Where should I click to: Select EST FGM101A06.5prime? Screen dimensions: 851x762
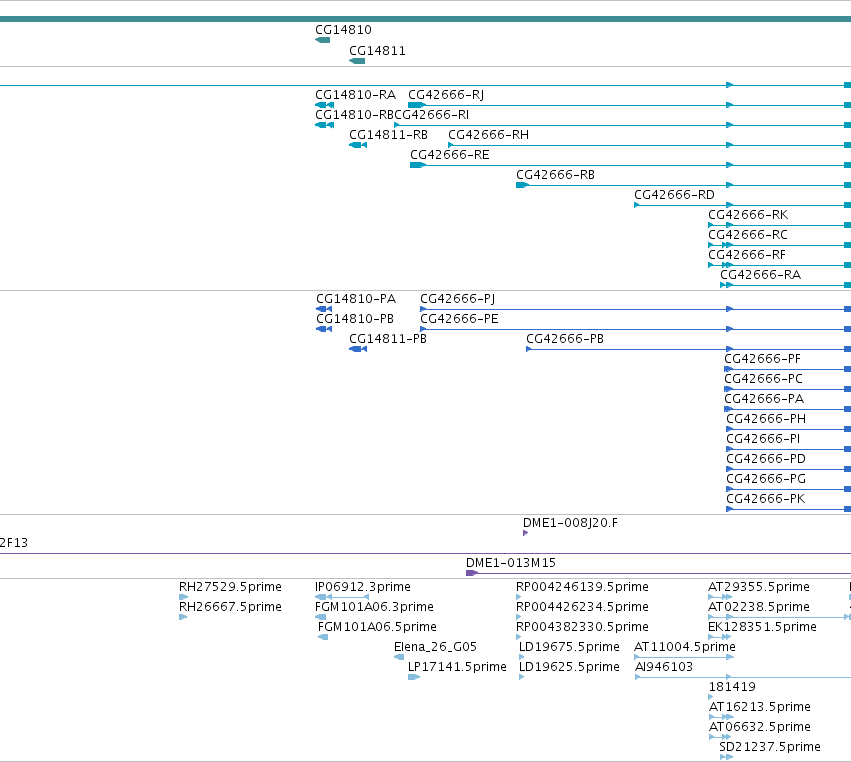377,627
